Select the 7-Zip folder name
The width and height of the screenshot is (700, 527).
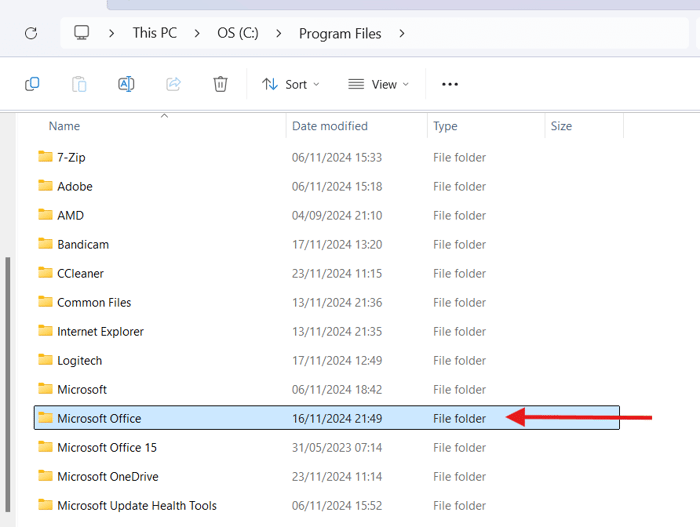[x=71, y=157]
